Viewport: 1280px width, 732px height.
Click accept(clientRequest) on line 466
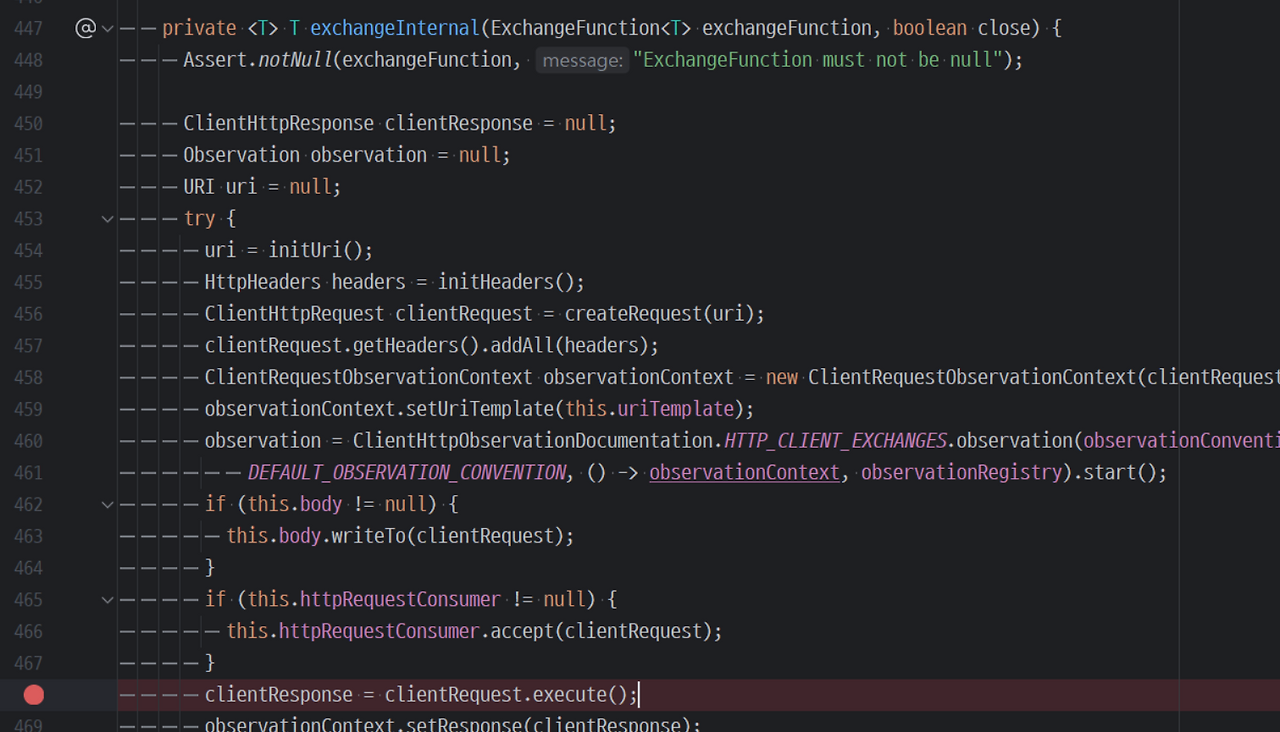pos(596,631)
